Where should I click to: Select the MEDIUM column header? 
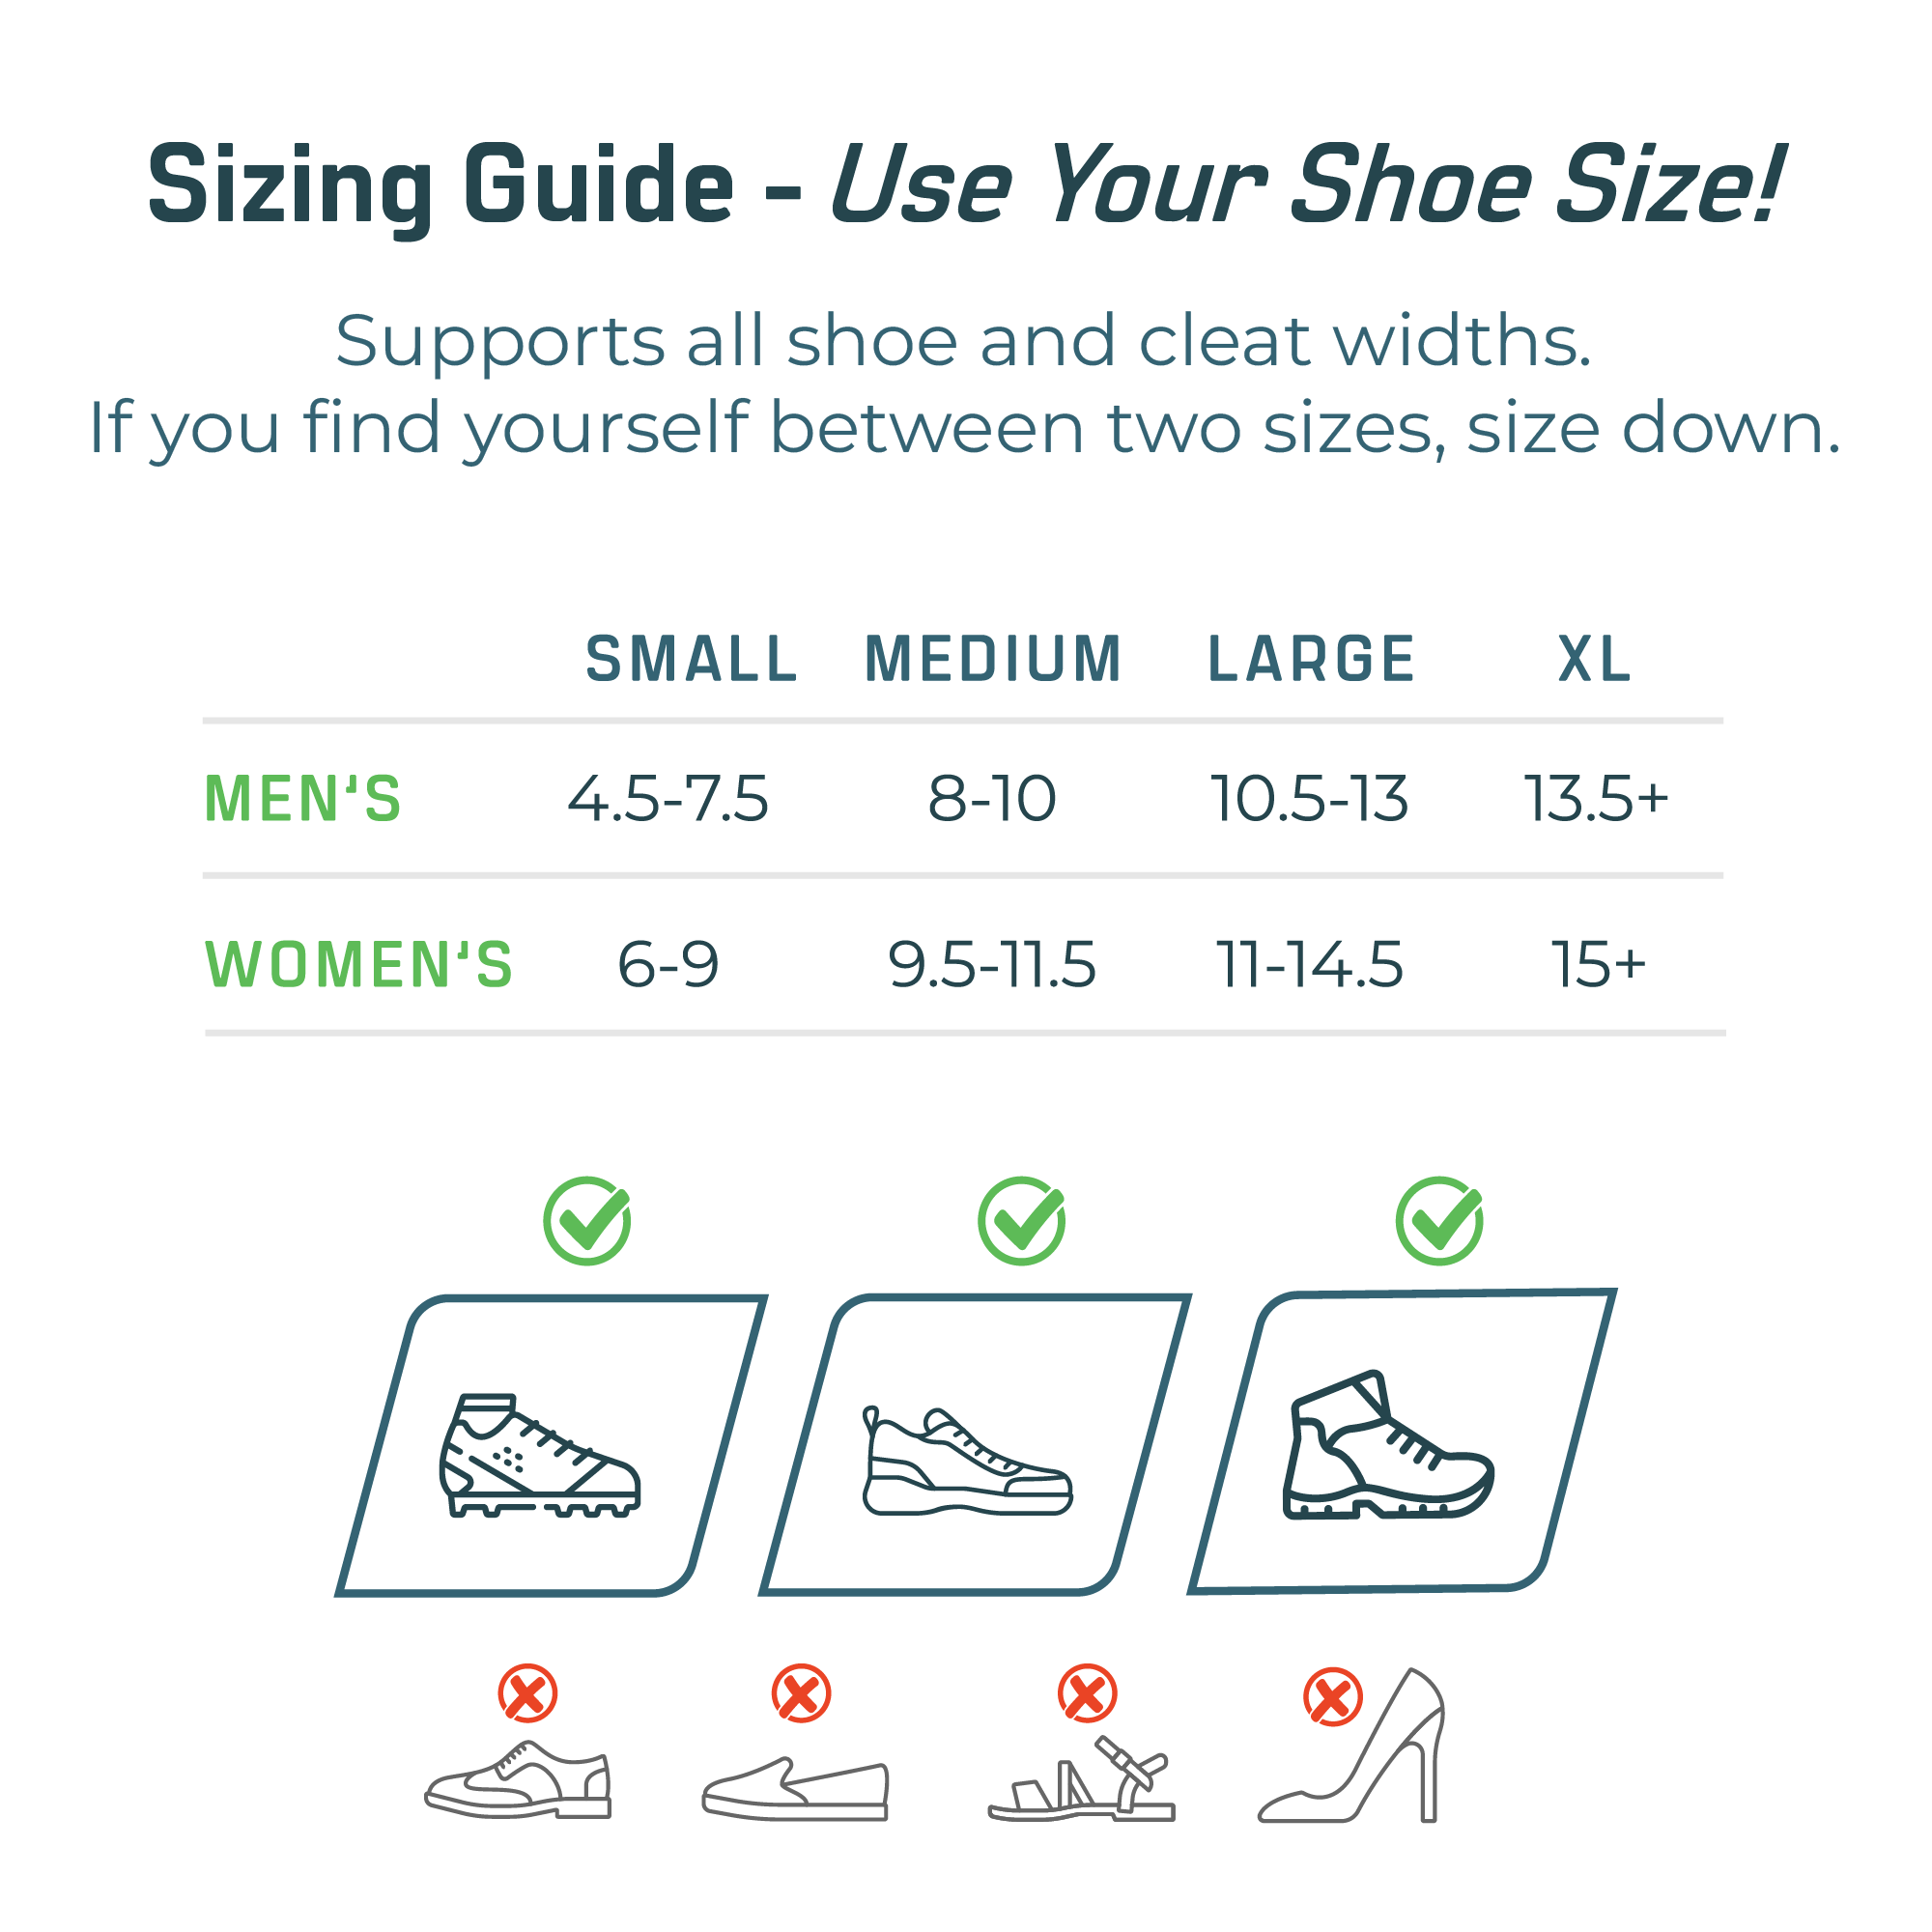click(993, 660)
